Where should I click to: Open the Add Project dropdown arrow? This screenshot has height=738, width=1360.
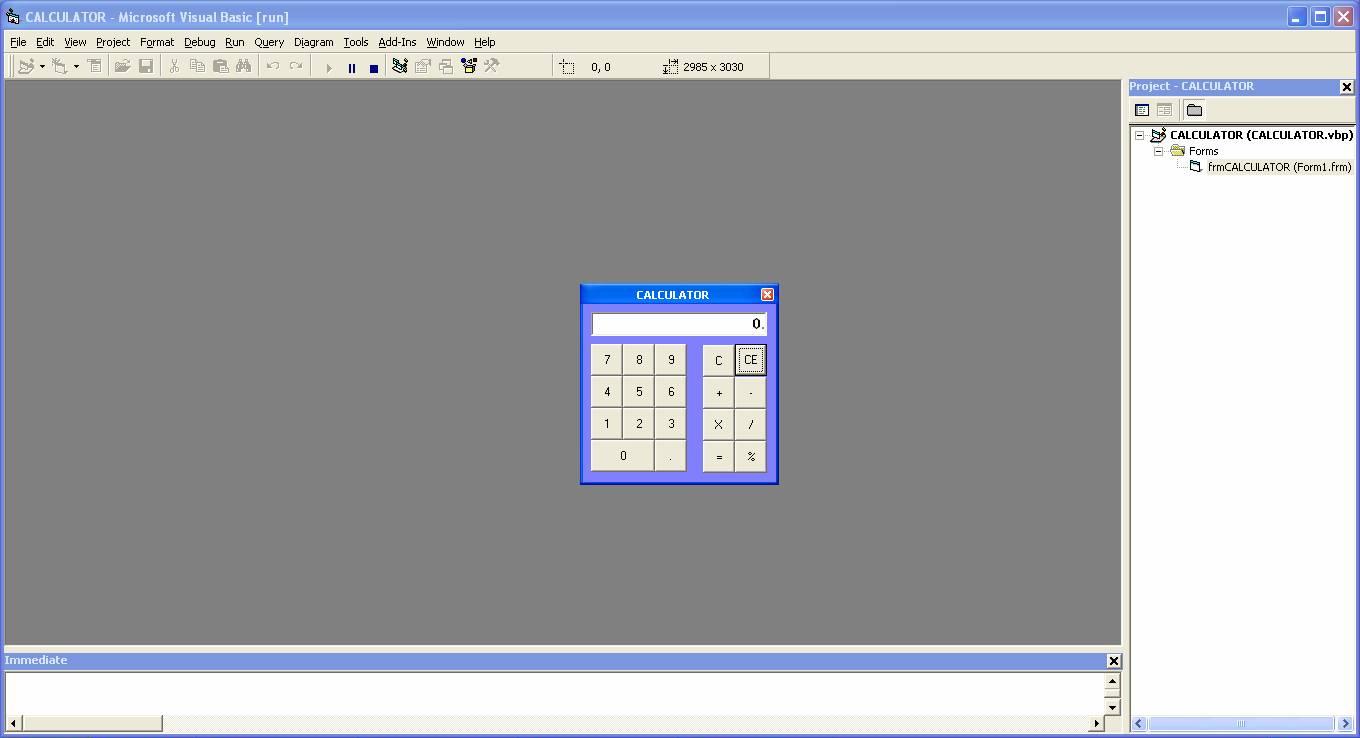[42, 66]
